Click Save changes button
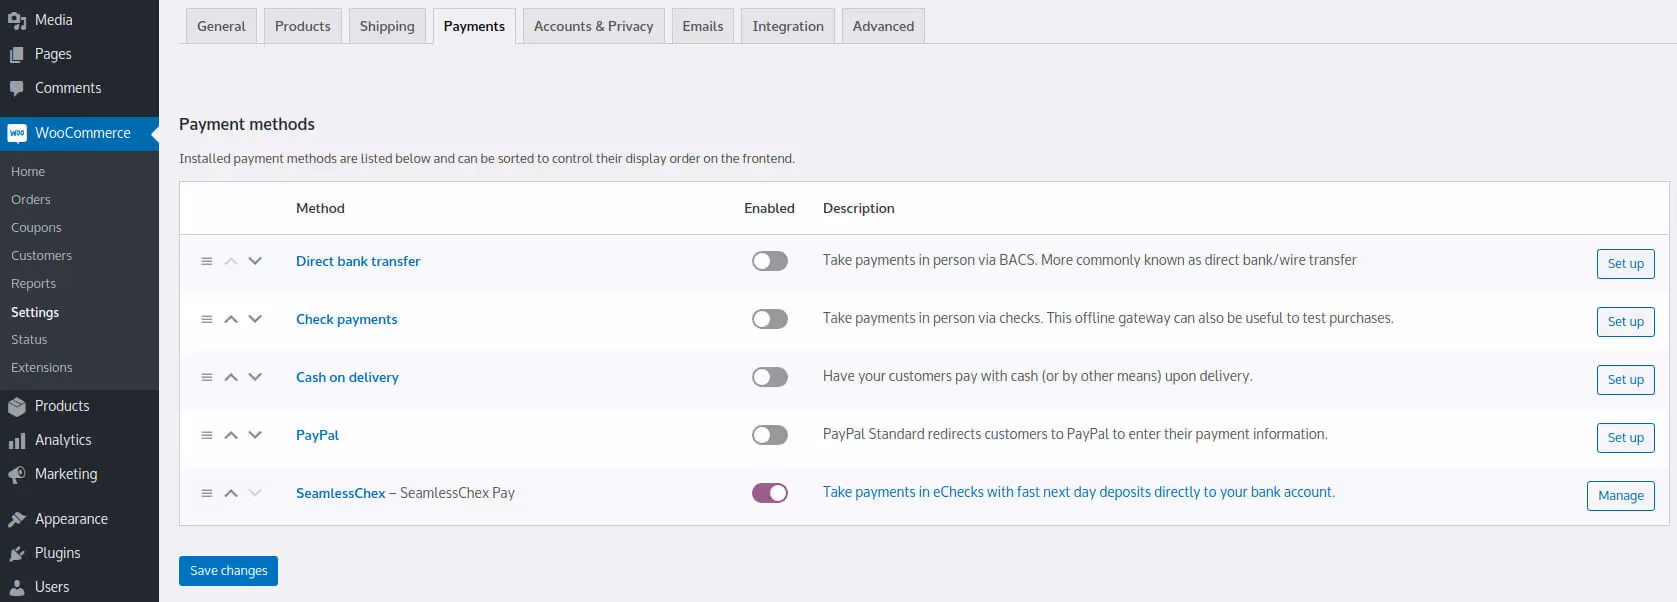Screen dimensions: 1677x602 (228, 571)
